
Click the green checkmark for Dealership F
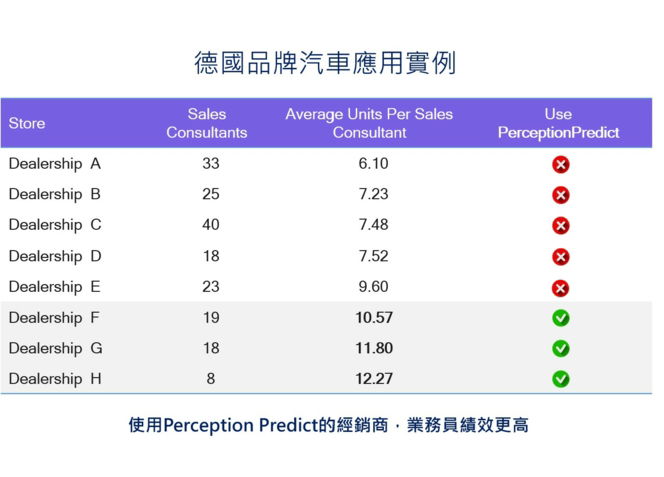[x=560, y=318]
